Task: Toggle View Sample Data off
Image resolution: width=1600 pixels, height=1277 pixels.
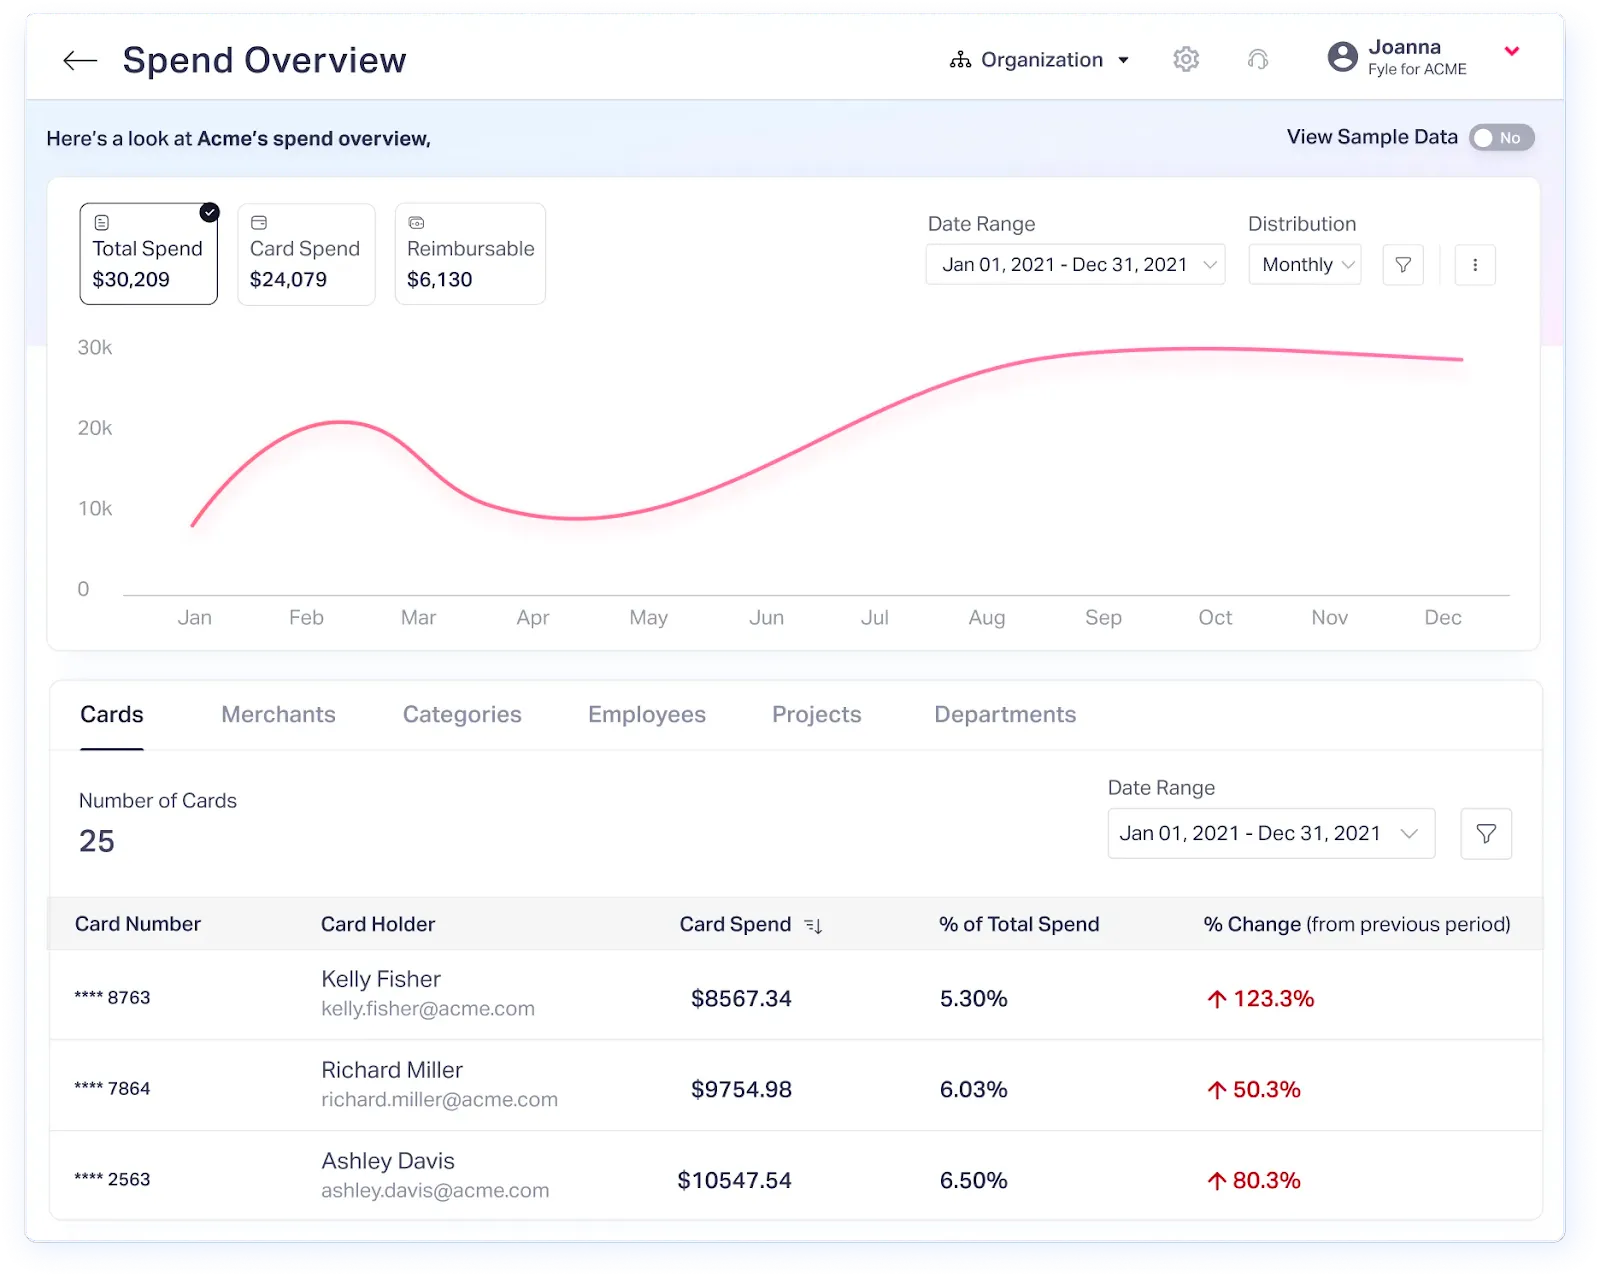Action: (x=1501, y=138)
